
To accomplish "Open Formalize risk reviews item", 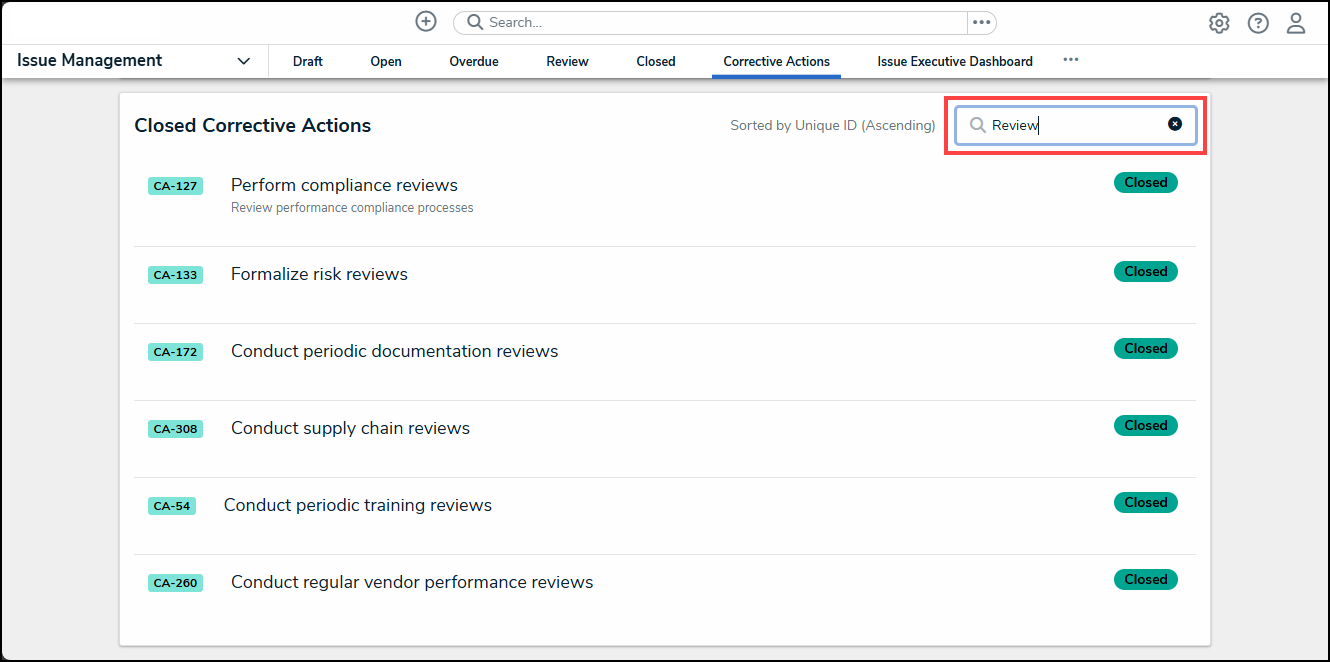I will pyautogui.click(x=319, y=274).
